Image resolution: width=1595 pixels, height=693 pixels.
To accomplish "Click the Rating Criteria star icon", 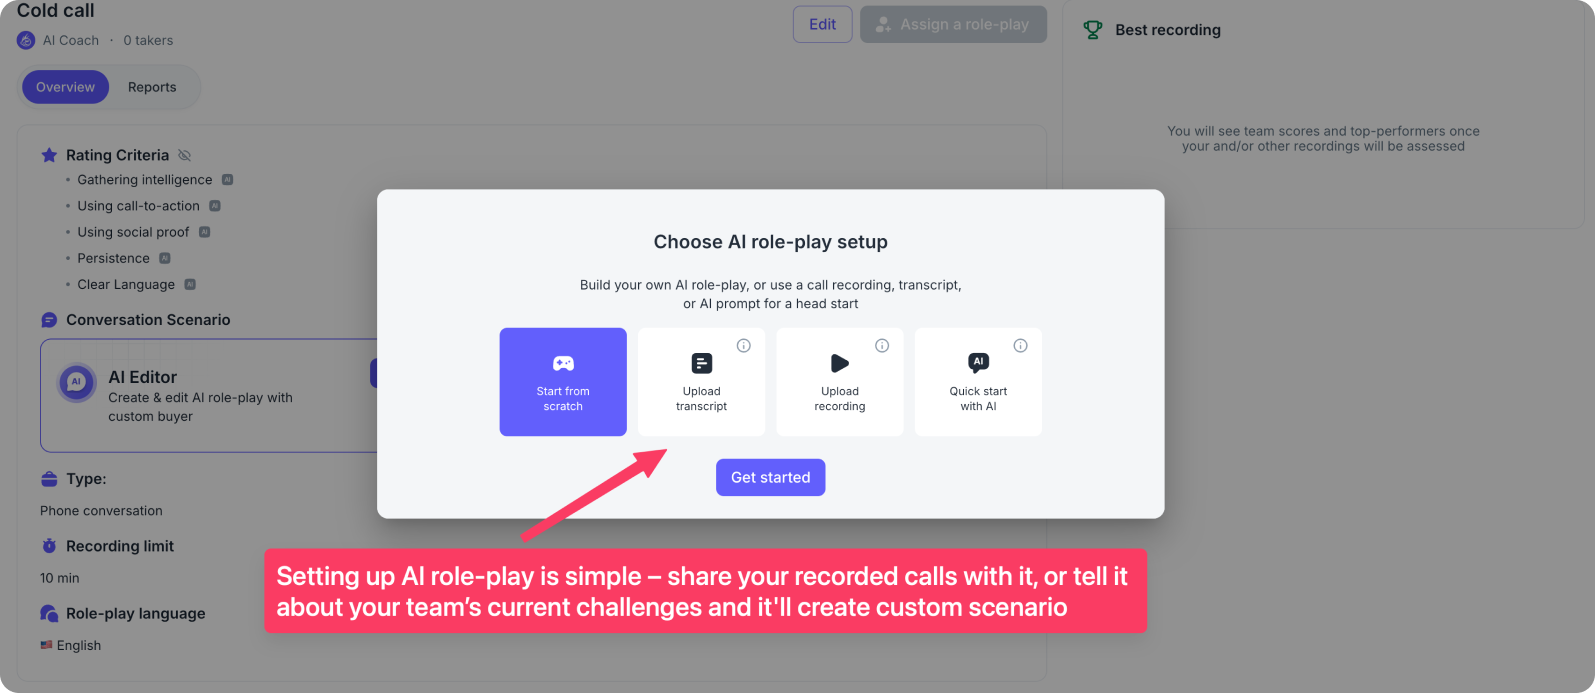I will pos(49,155).
